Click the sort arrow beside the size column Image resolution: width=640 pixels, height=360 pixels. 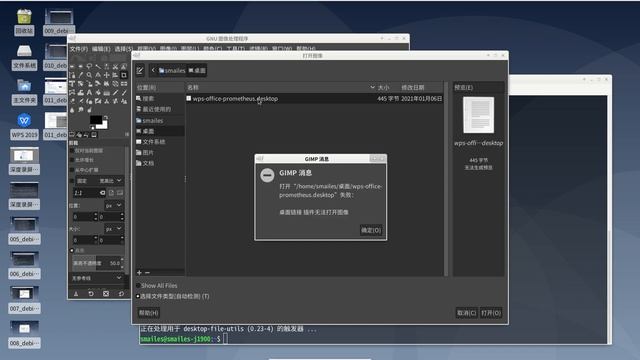(372, 87)
